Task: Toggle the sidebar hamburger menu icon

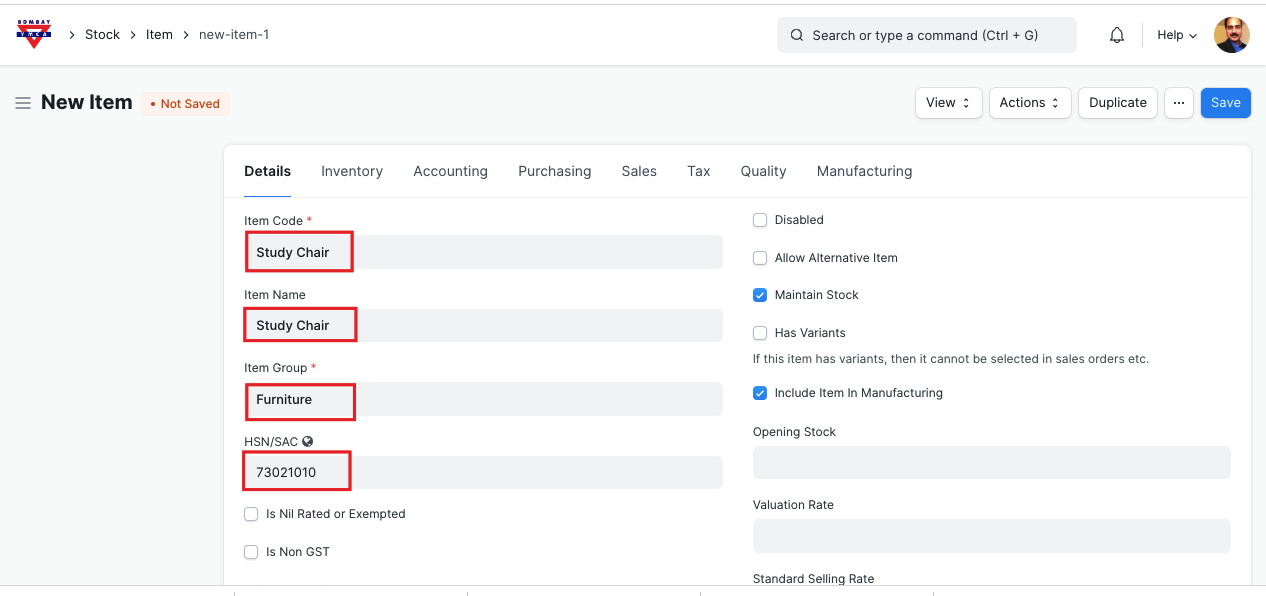Action: point(22,103)
